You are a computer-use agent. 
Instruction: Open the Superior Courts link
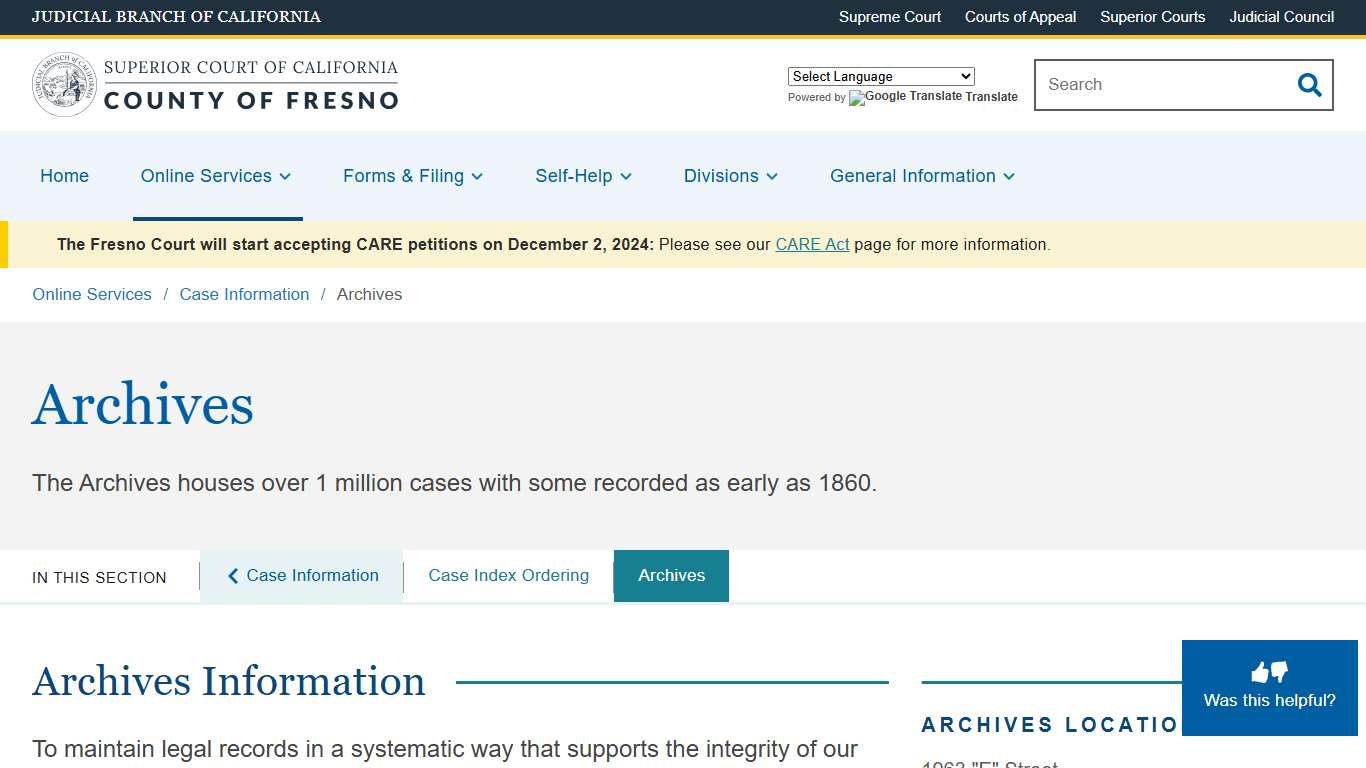point(1152,17)
